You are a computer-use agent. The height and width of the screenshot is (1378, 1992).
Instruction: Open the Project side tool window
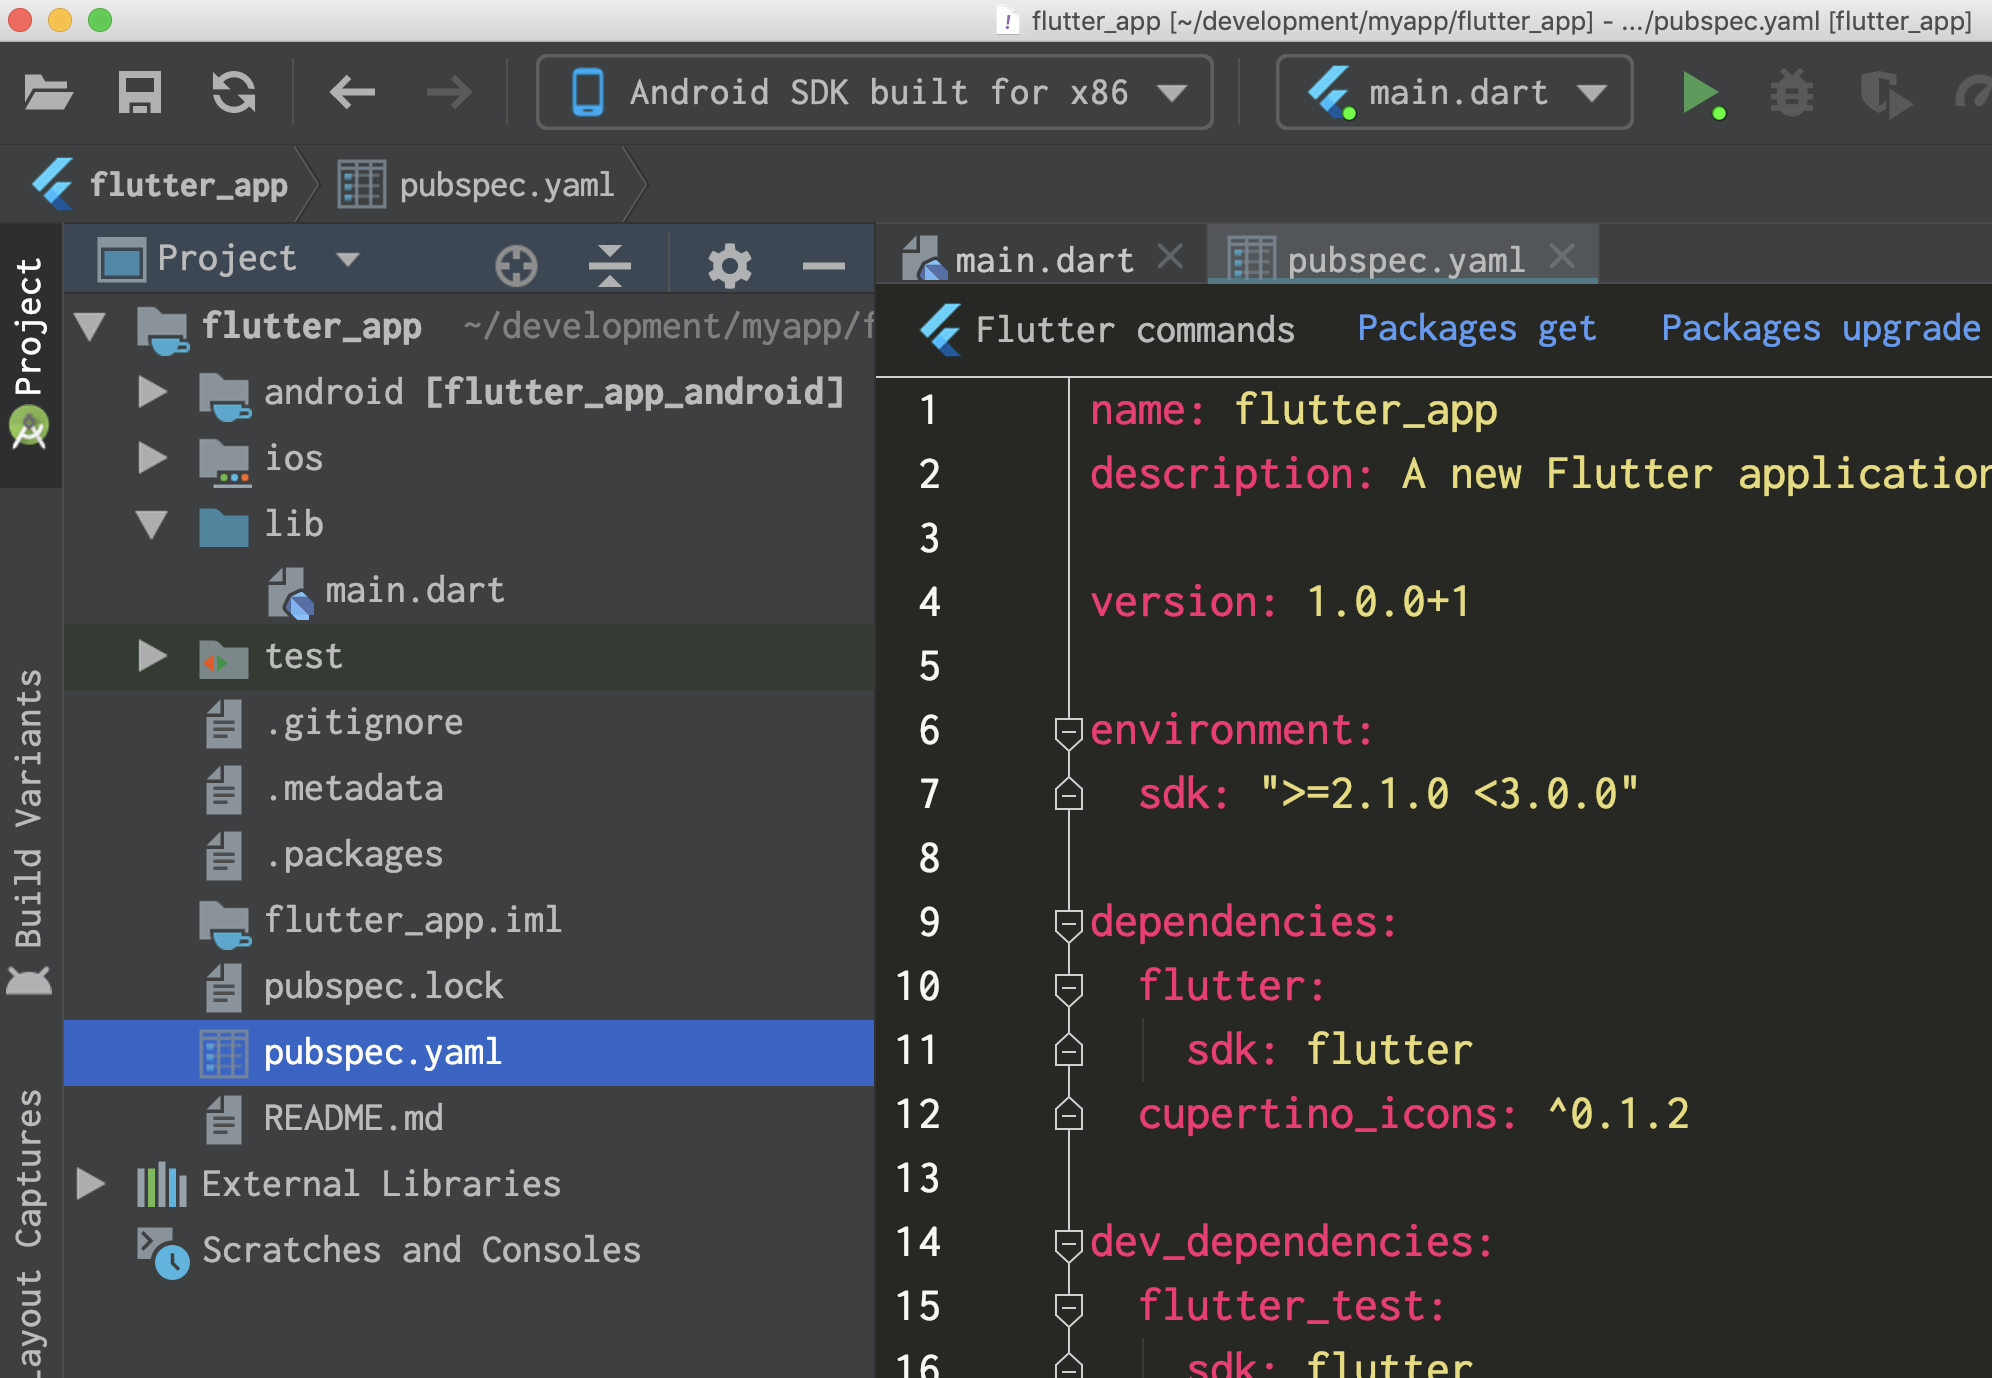(x=30, y=355)
